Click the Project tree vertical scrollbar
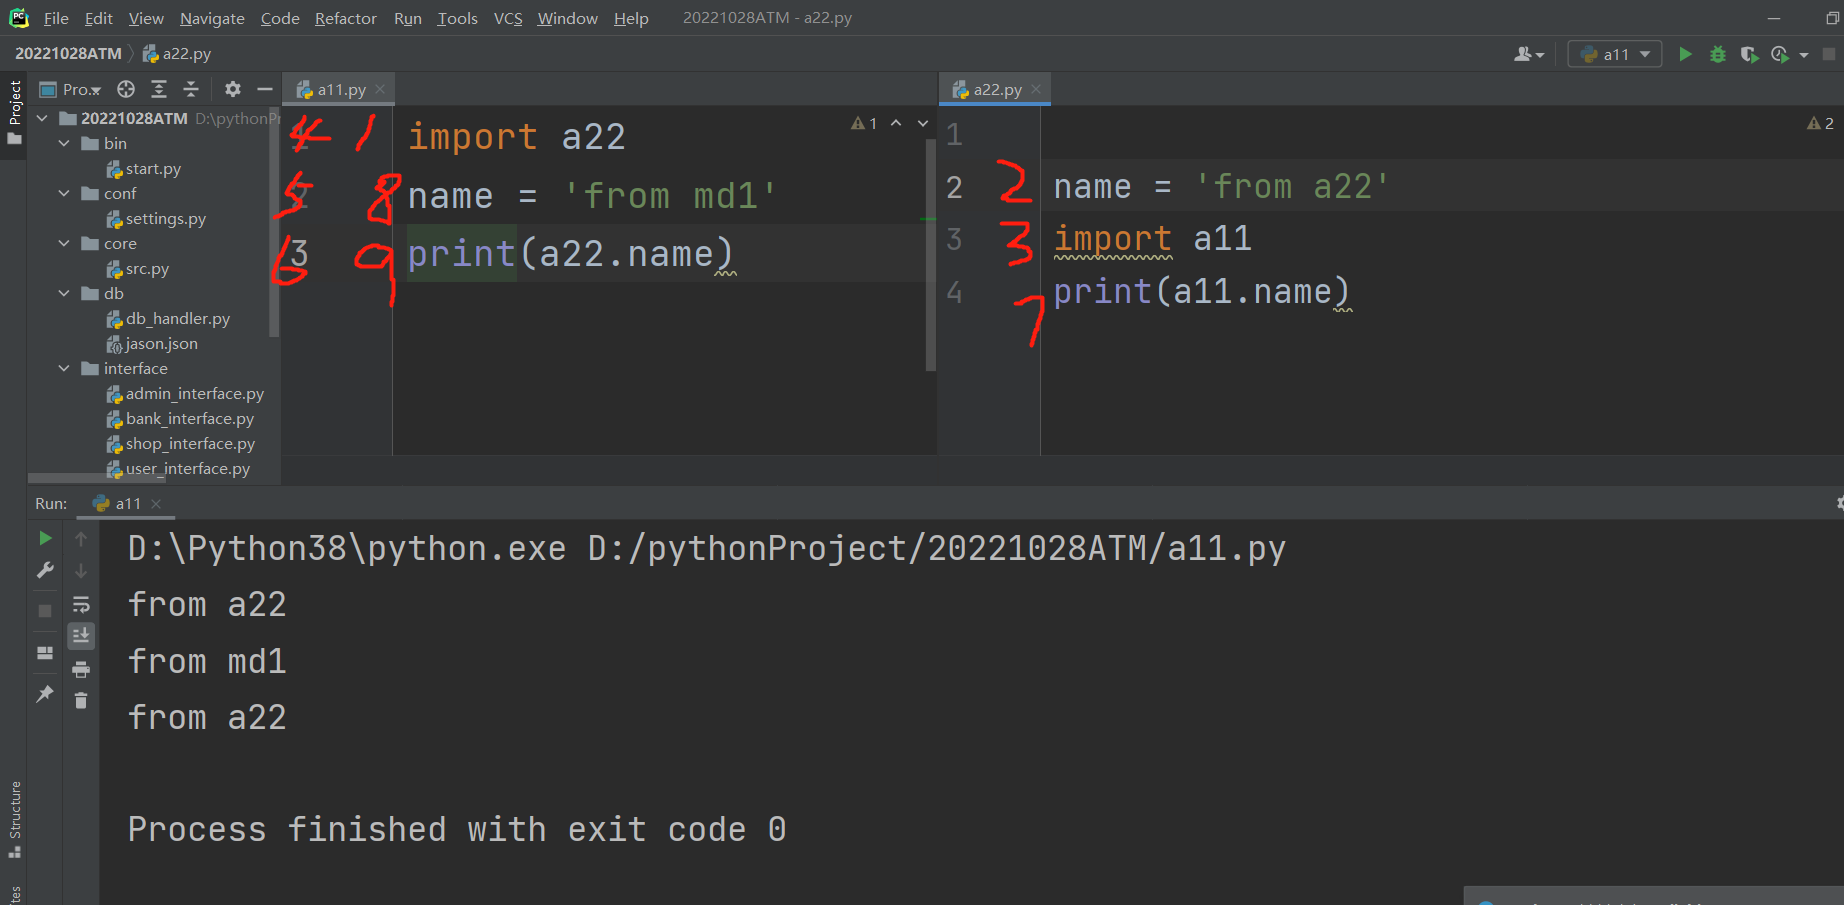This screenshot has height=905, width=1844. (274, 222)
